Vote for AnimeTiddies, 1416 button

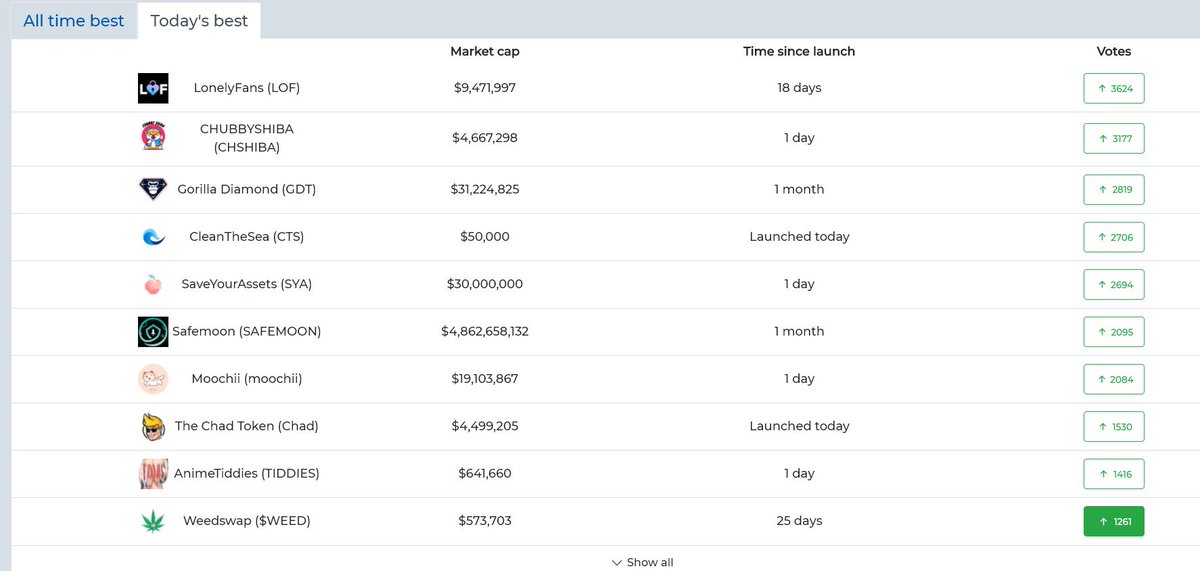click(x=1114, y=473)
